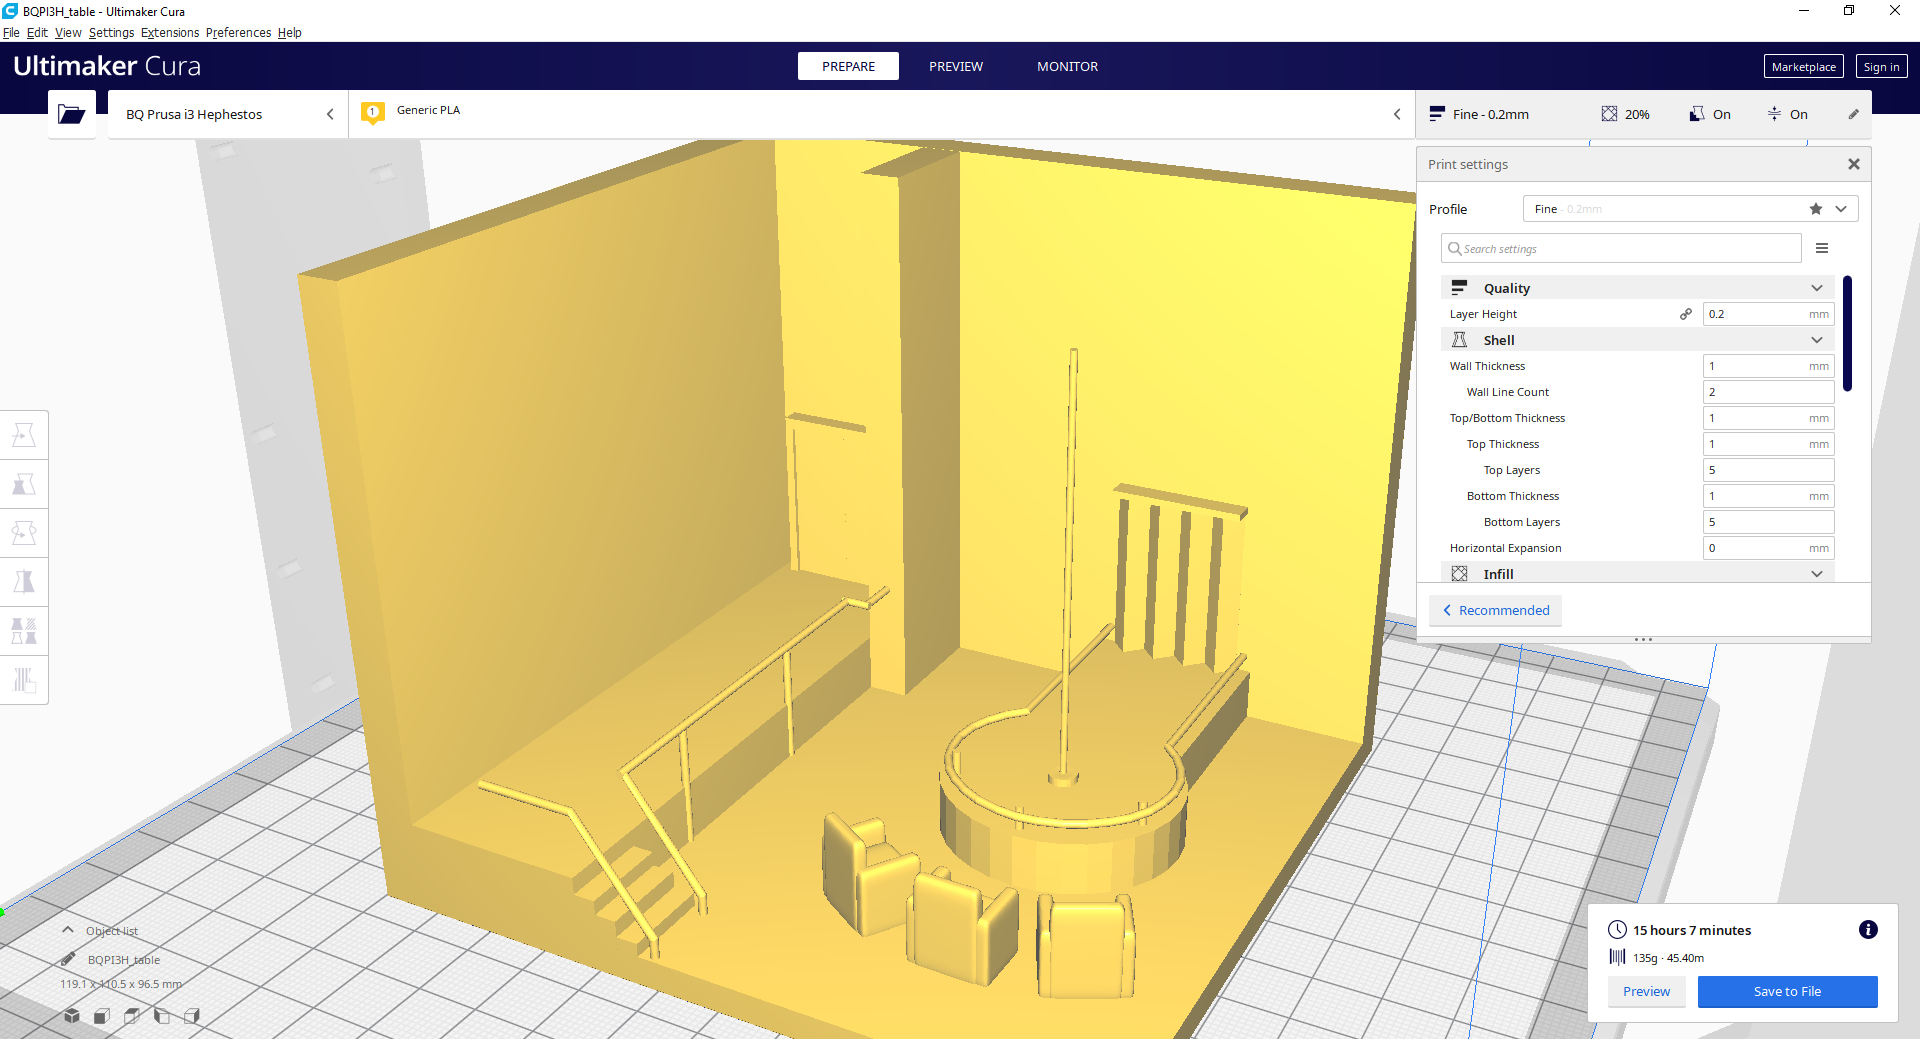Image resolution: width=1920 pixels, height=1039 pixels.
Task: Select the Rotate tool
Action: pos(24,532)
